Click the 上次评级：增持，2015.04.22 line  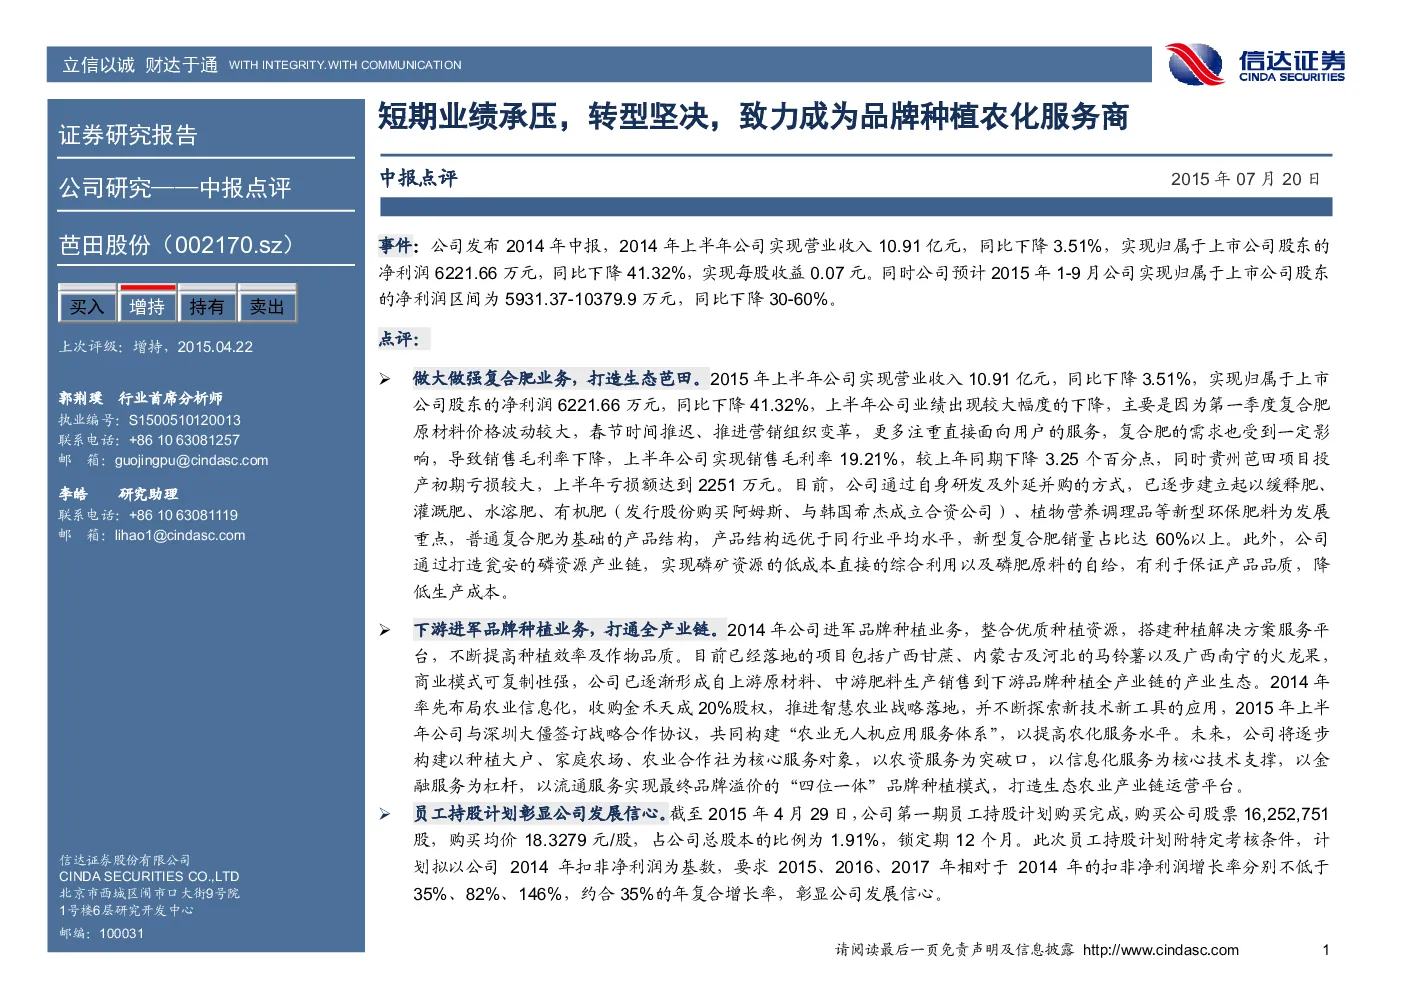click(x=156, y=347)
